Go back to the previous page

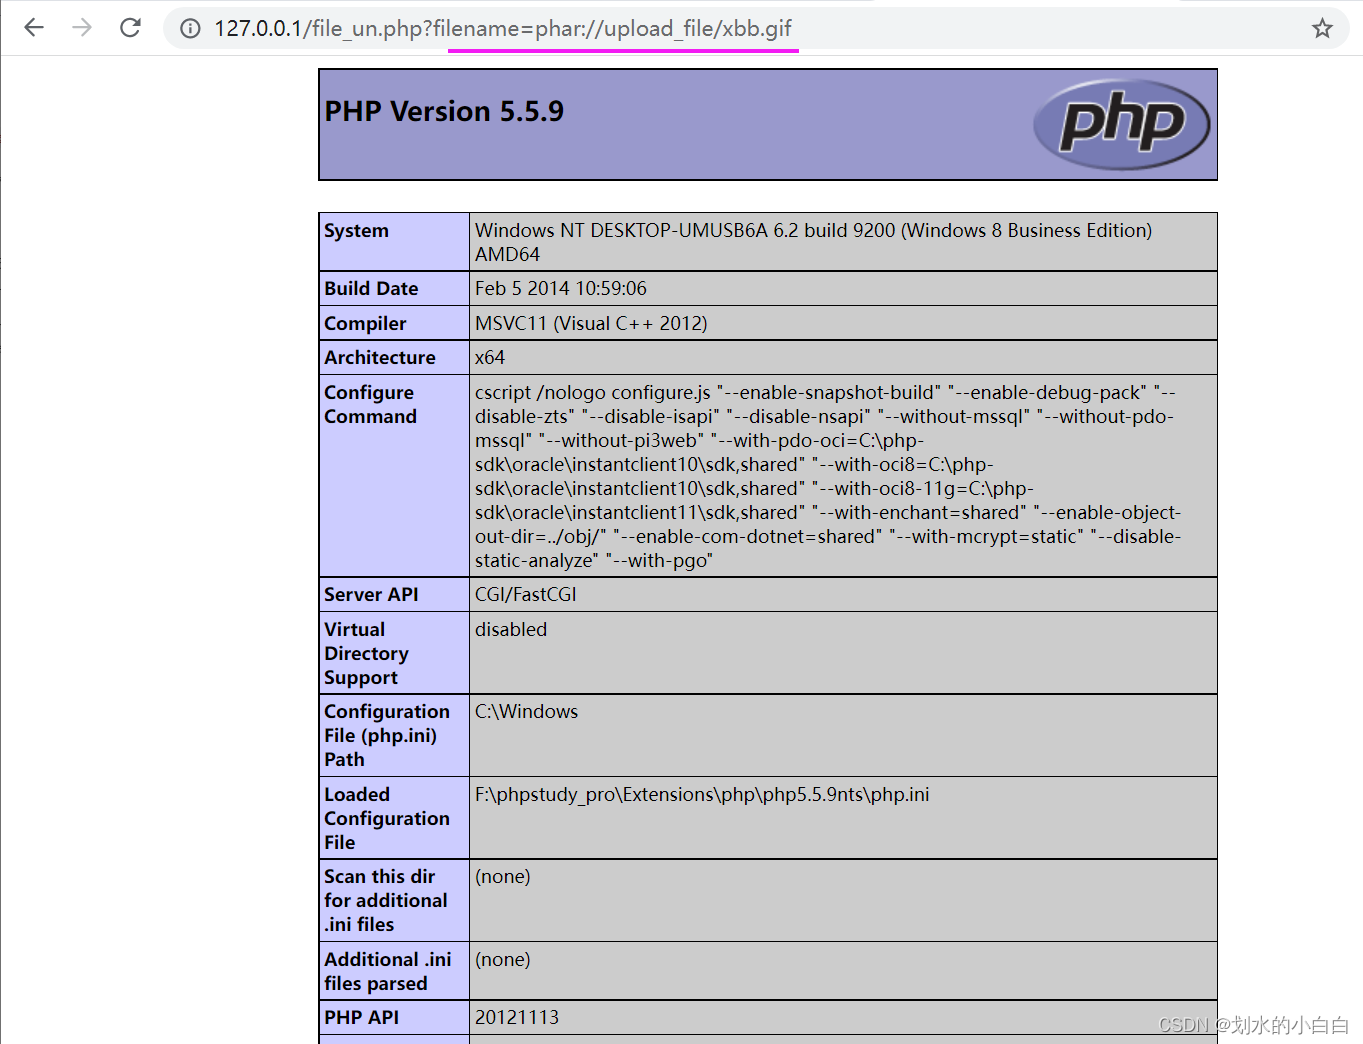point(34,28)
